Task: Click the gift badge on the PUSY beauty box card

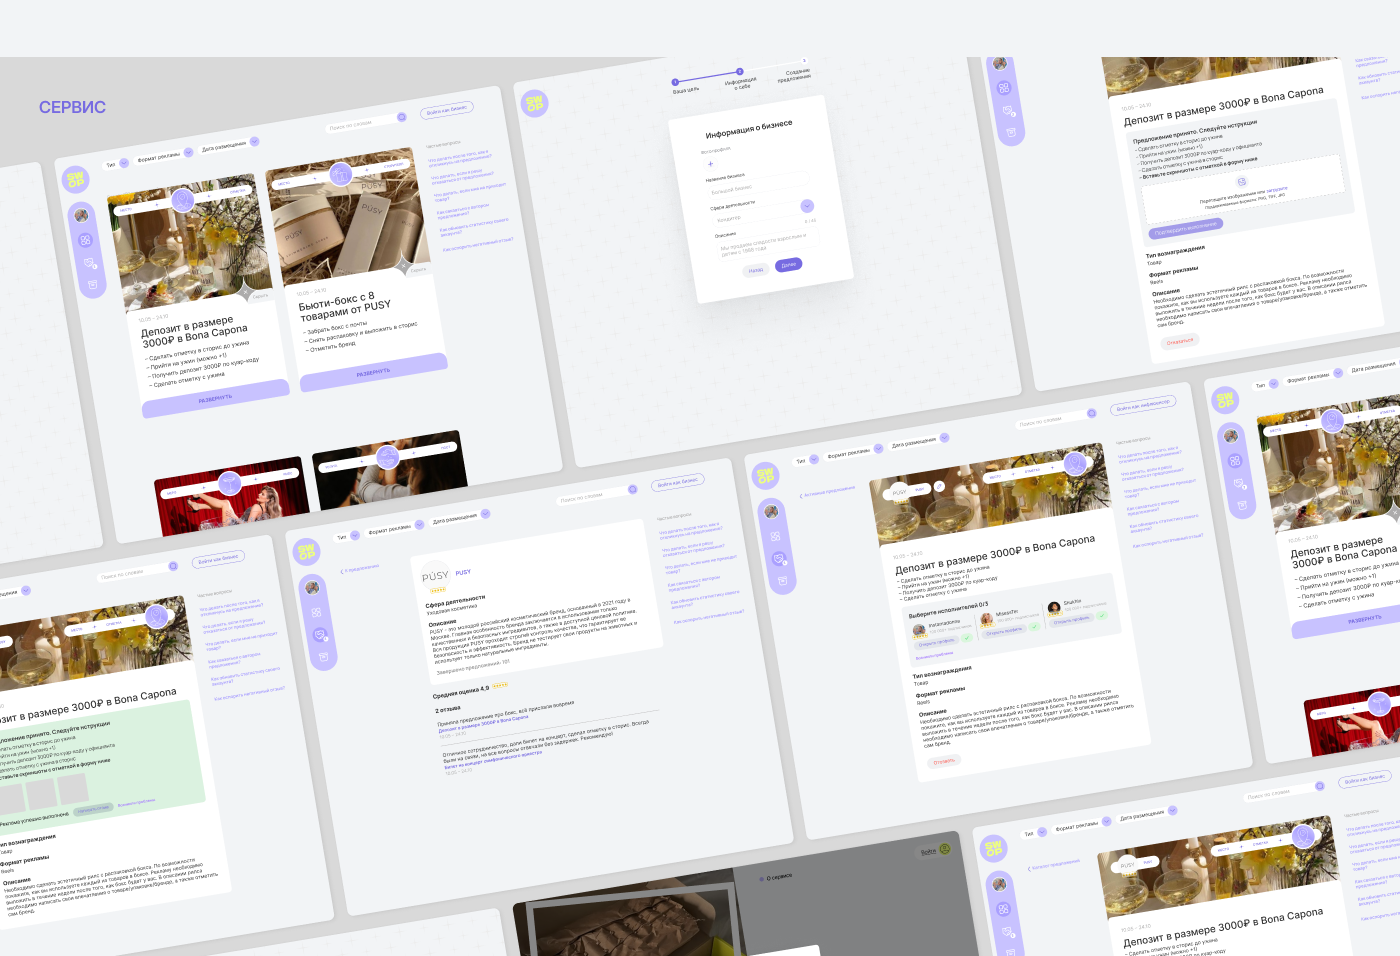Action: [x=341, y=173]
